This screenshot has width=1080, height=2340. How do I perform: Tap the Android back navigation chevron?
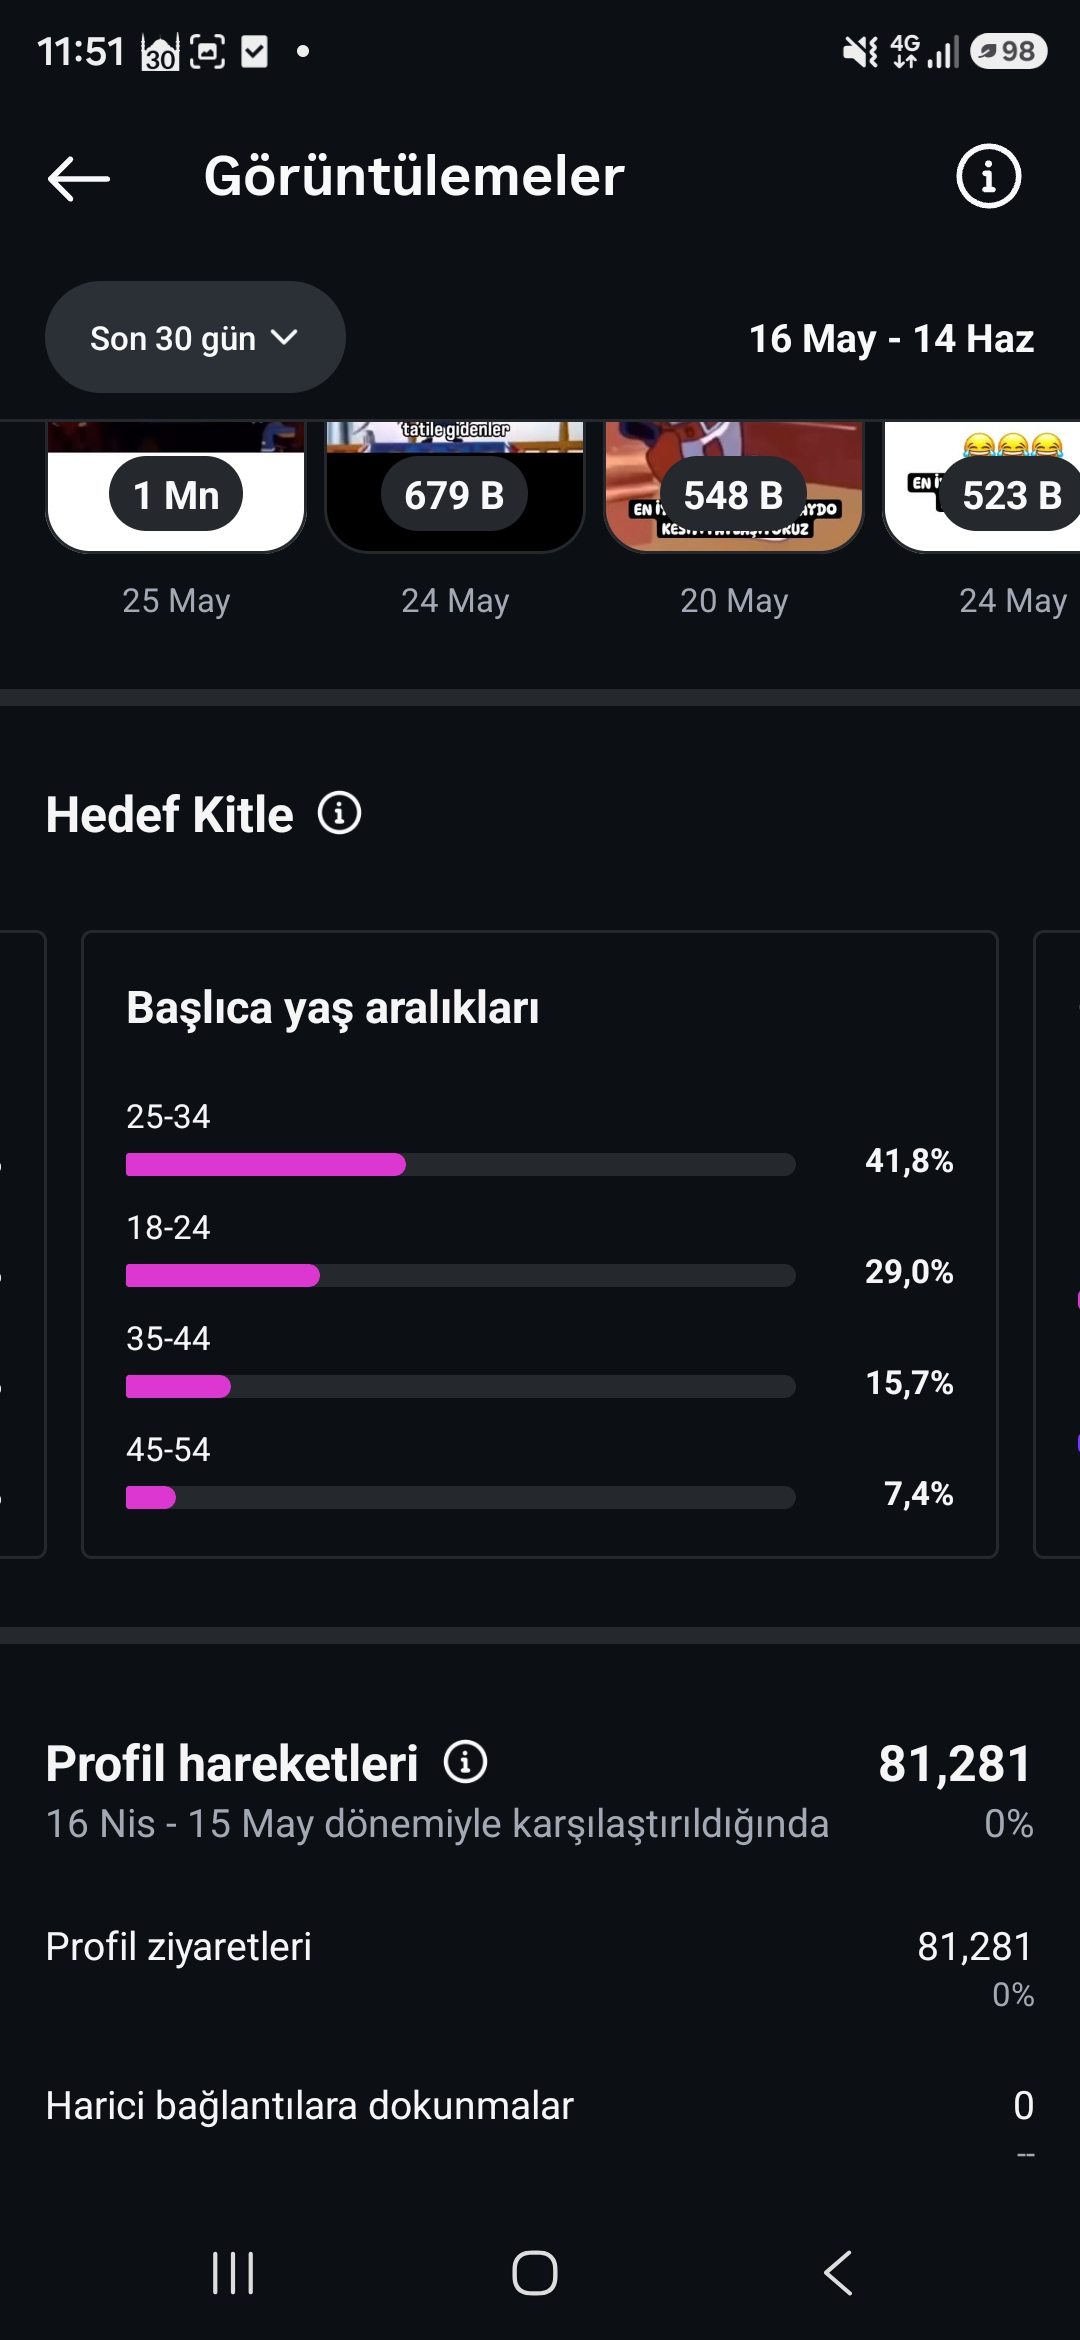pyautogui.click(x=838, y=2273)
